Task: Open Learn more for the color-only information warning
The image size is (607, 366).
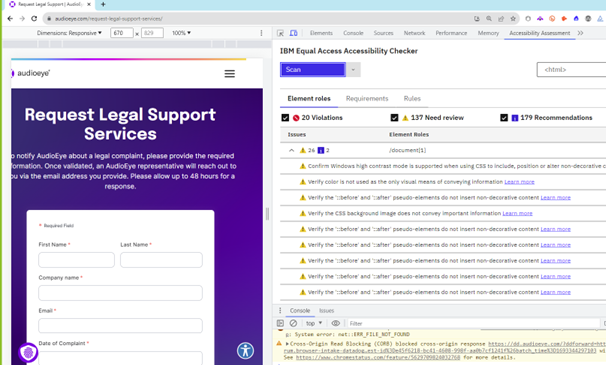Action: (x=519, y=182)
